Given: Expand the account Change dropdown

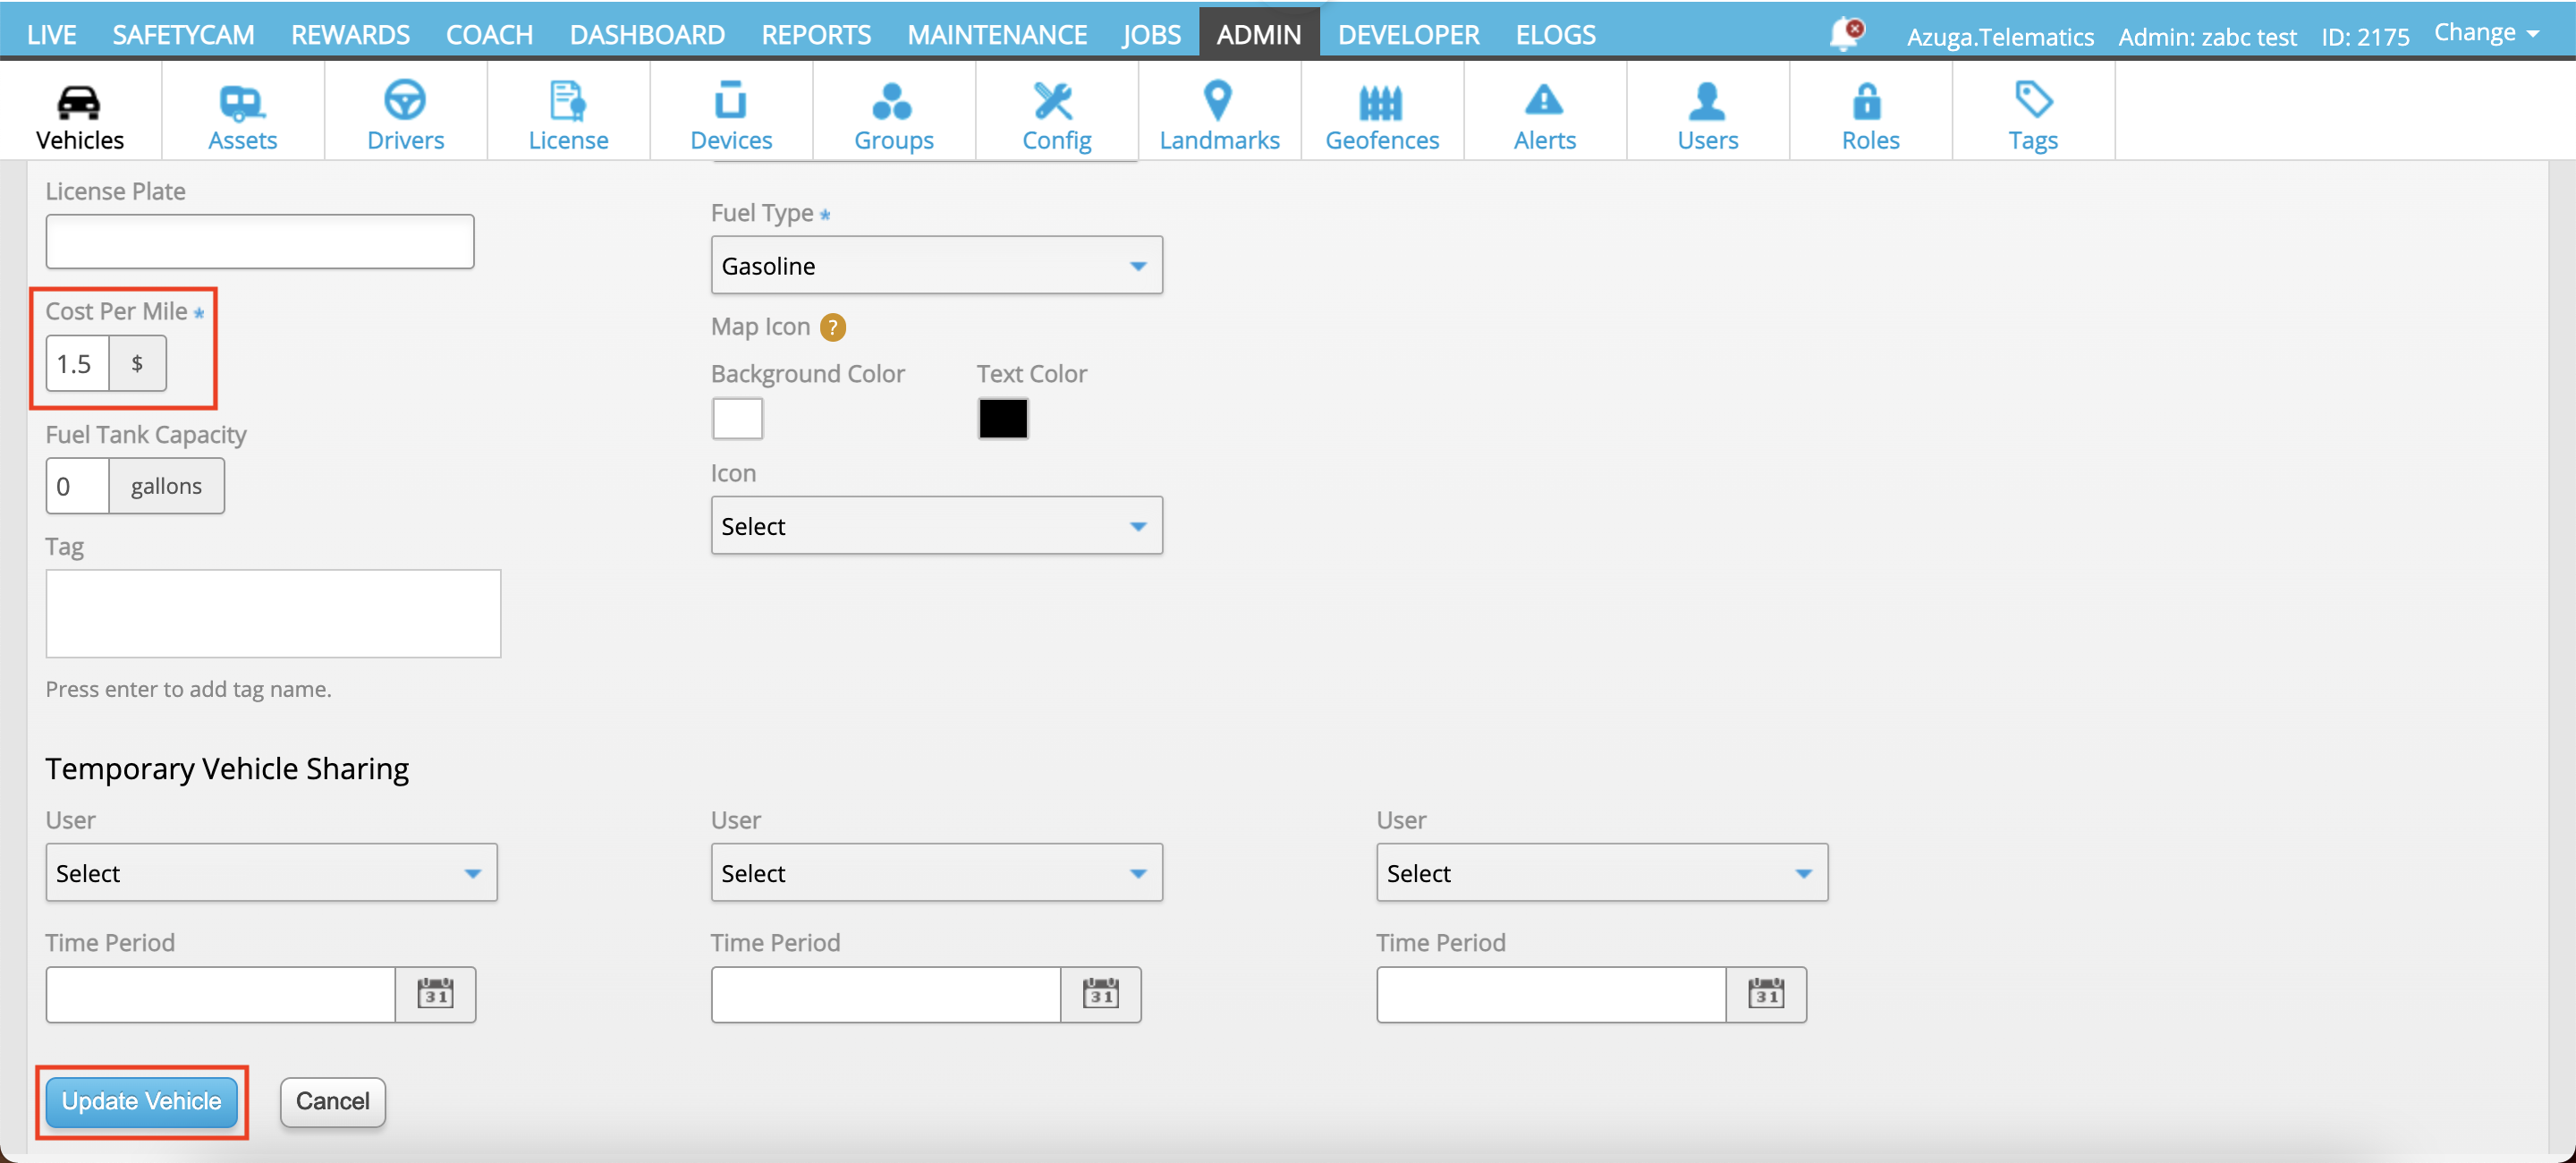Looking at the screenshot, I should point(2486,33).
